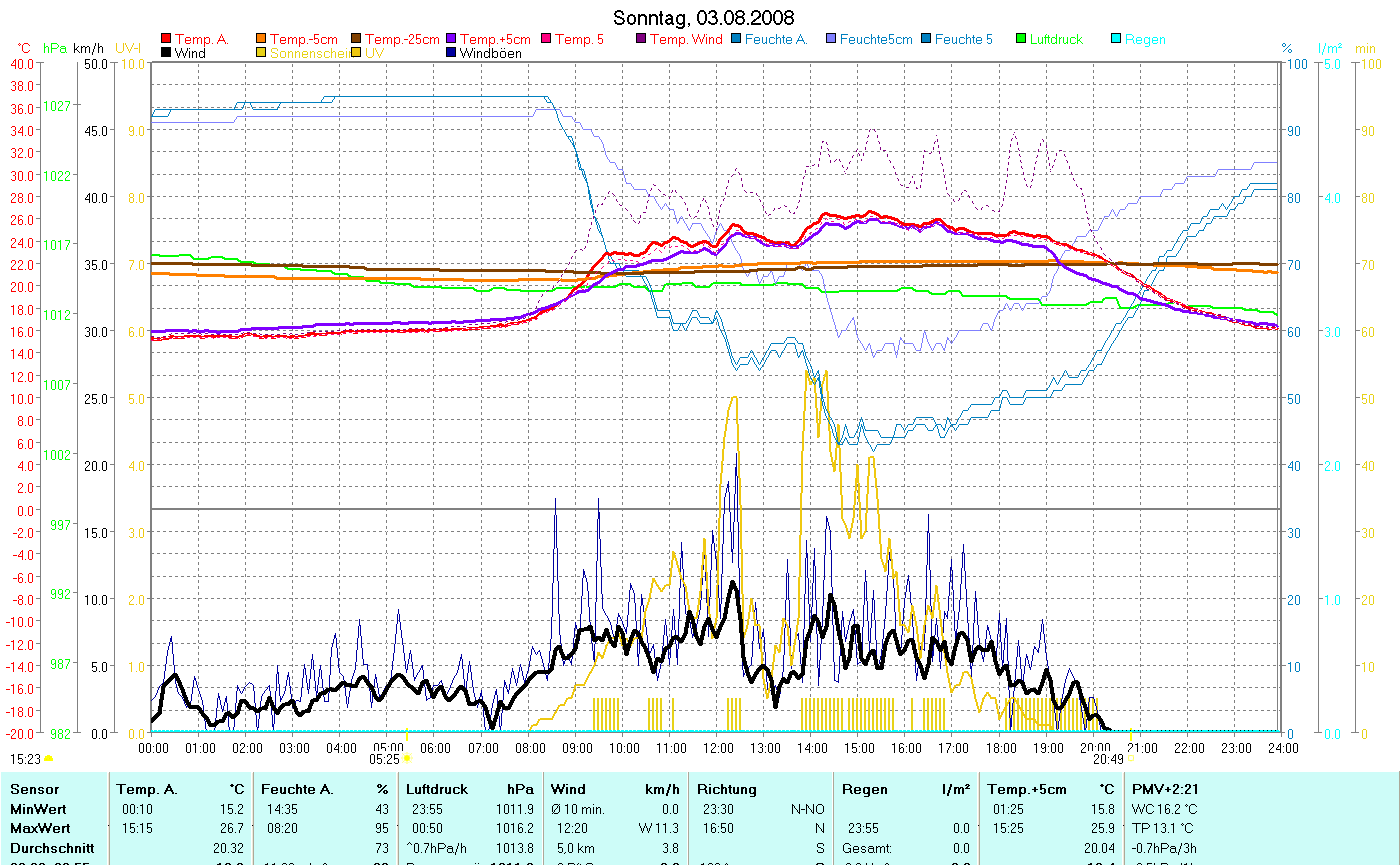Image resolution: width=1400 pixels, height=865 pixels.
Task: Click the red Temp. A. legend swatch
Action: coord(166,40)
